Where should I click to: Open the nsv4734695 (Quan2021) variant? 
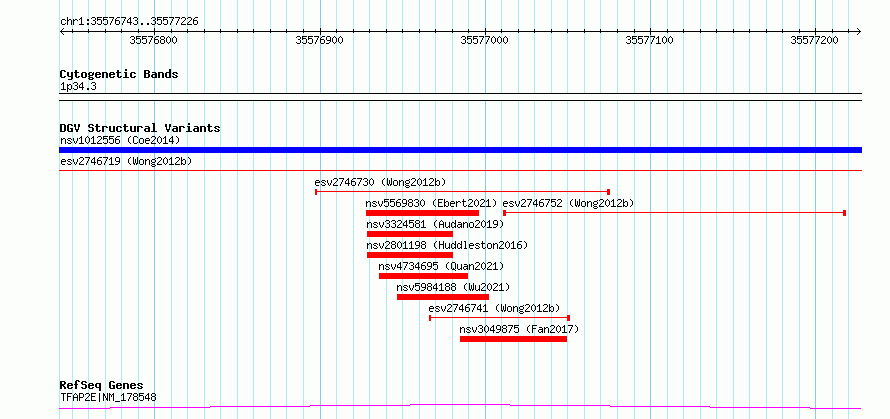pyautogui.click(x=441, y=266)
